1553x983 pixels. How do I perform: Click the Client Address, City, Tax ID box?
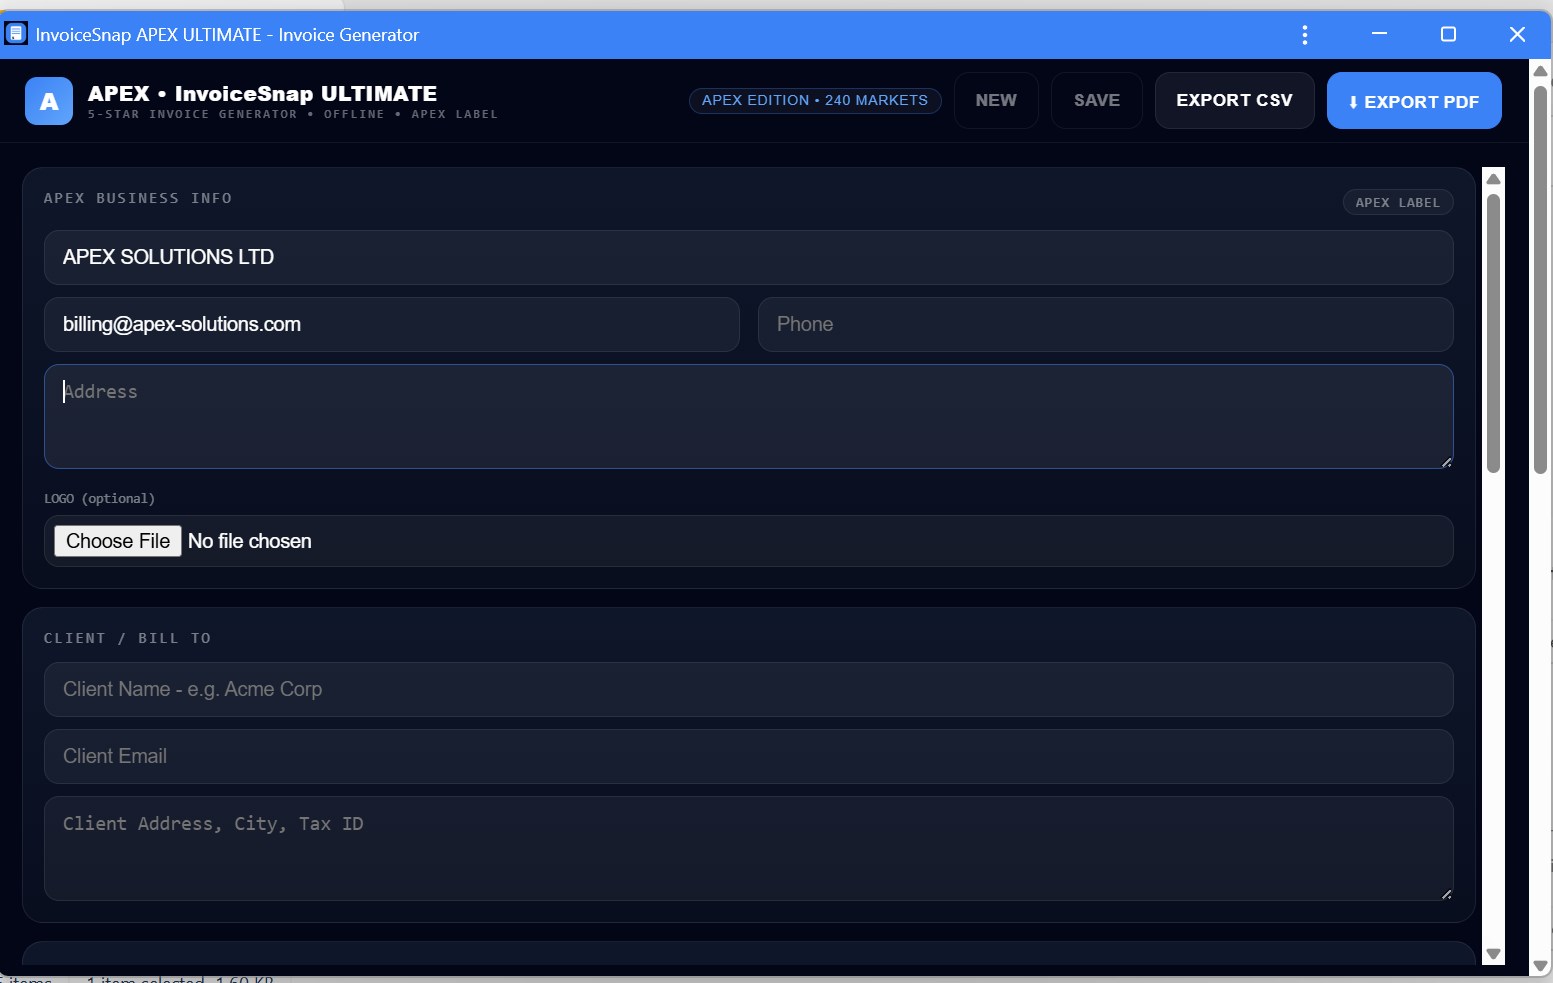[x=748, y=848]
